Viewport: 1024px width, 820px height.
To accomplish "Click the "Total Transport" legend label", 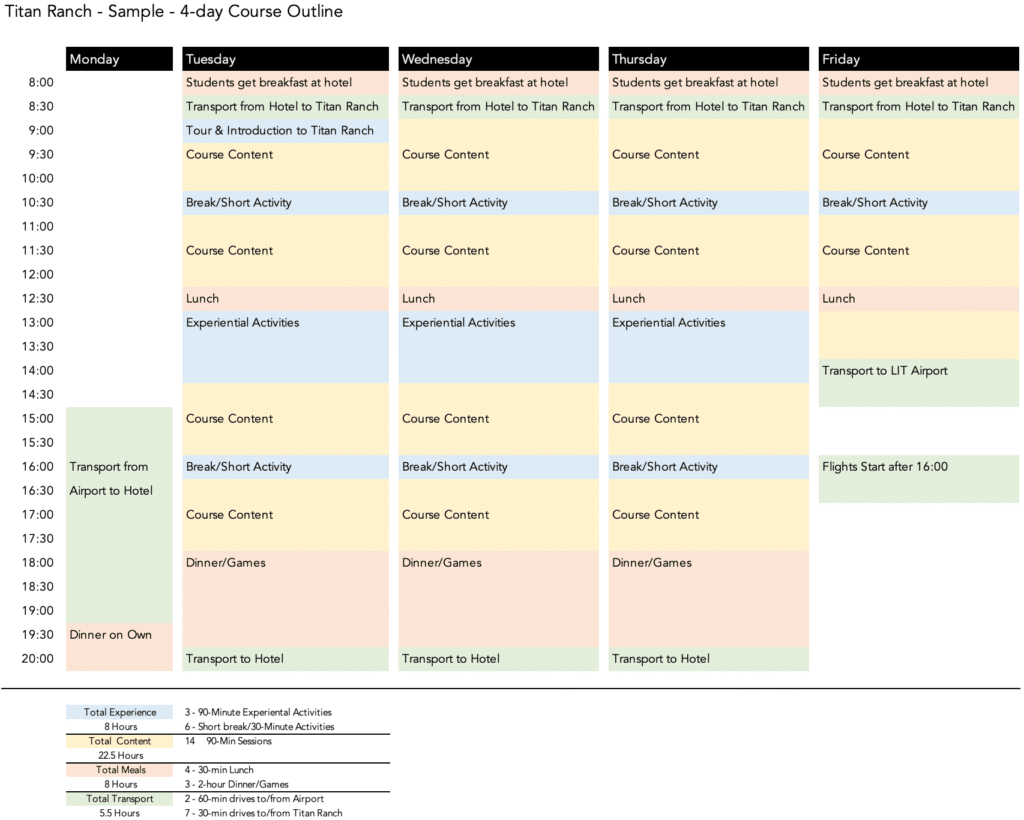I will click(120, 798).
